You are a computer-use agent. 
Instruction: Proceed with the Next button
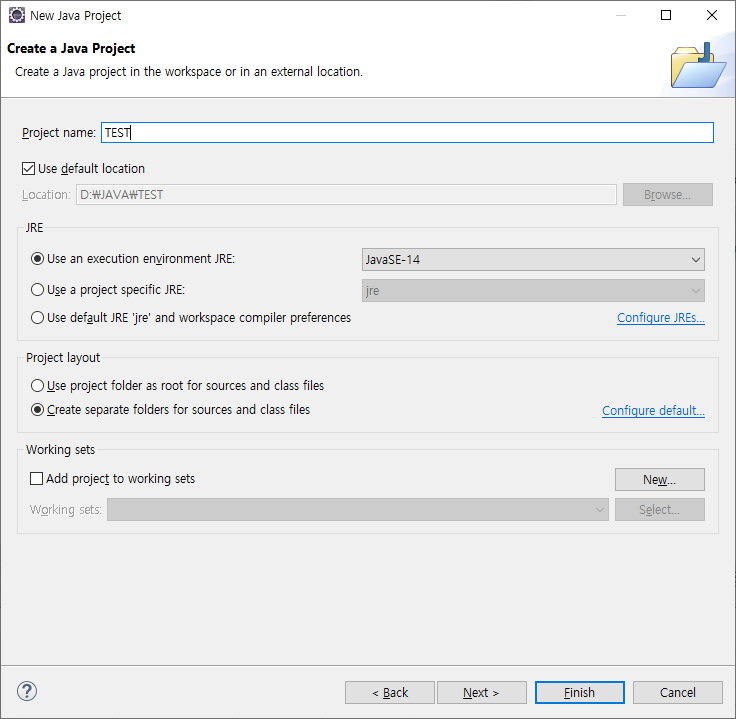pyautogui.click(x=482, y=693)
